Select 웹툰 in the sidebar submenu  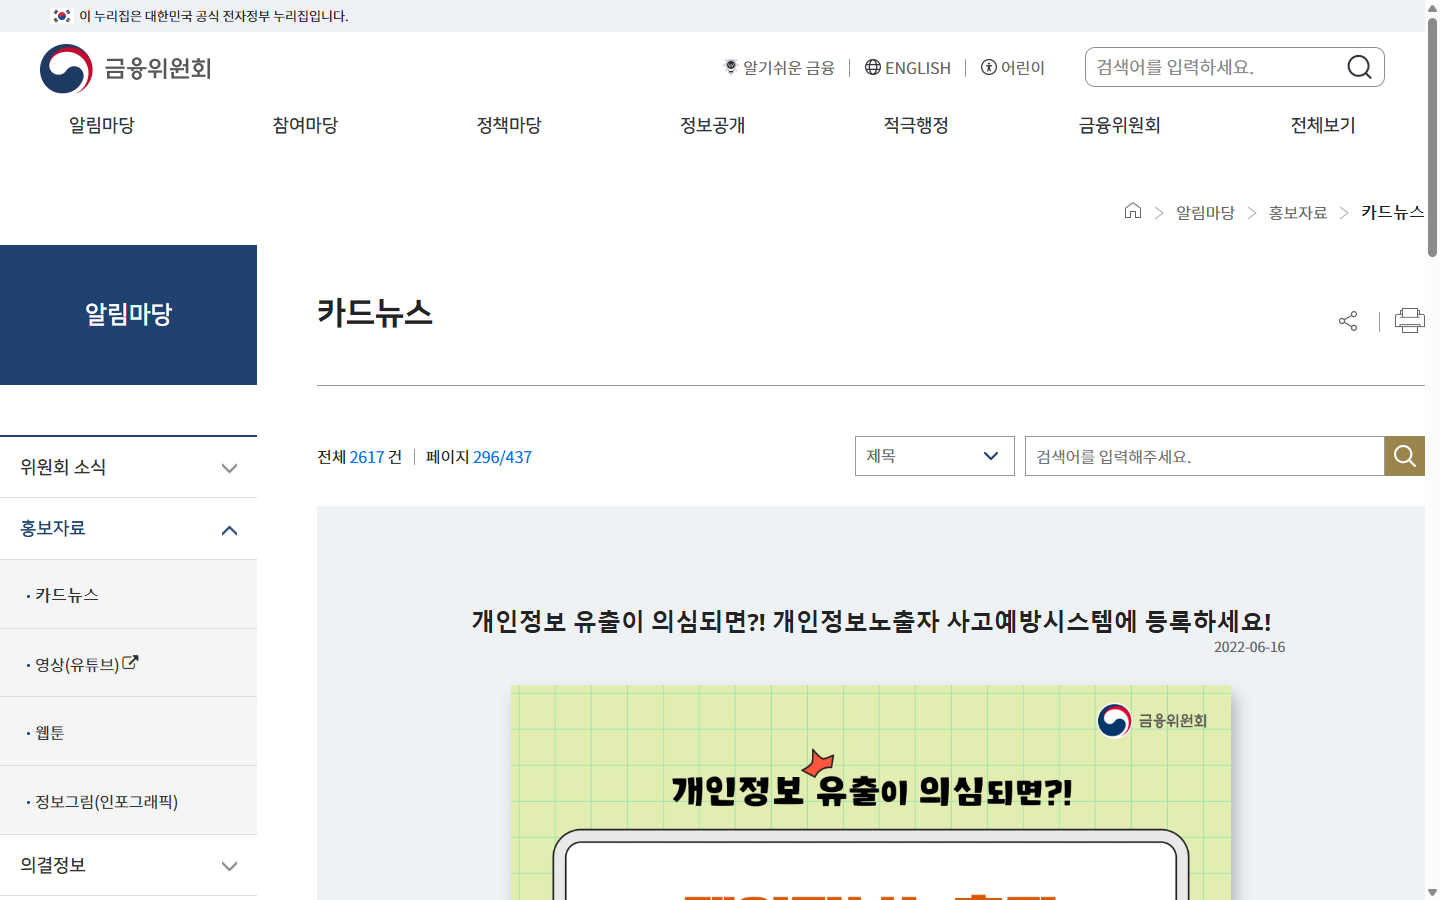tap(128, 732)
